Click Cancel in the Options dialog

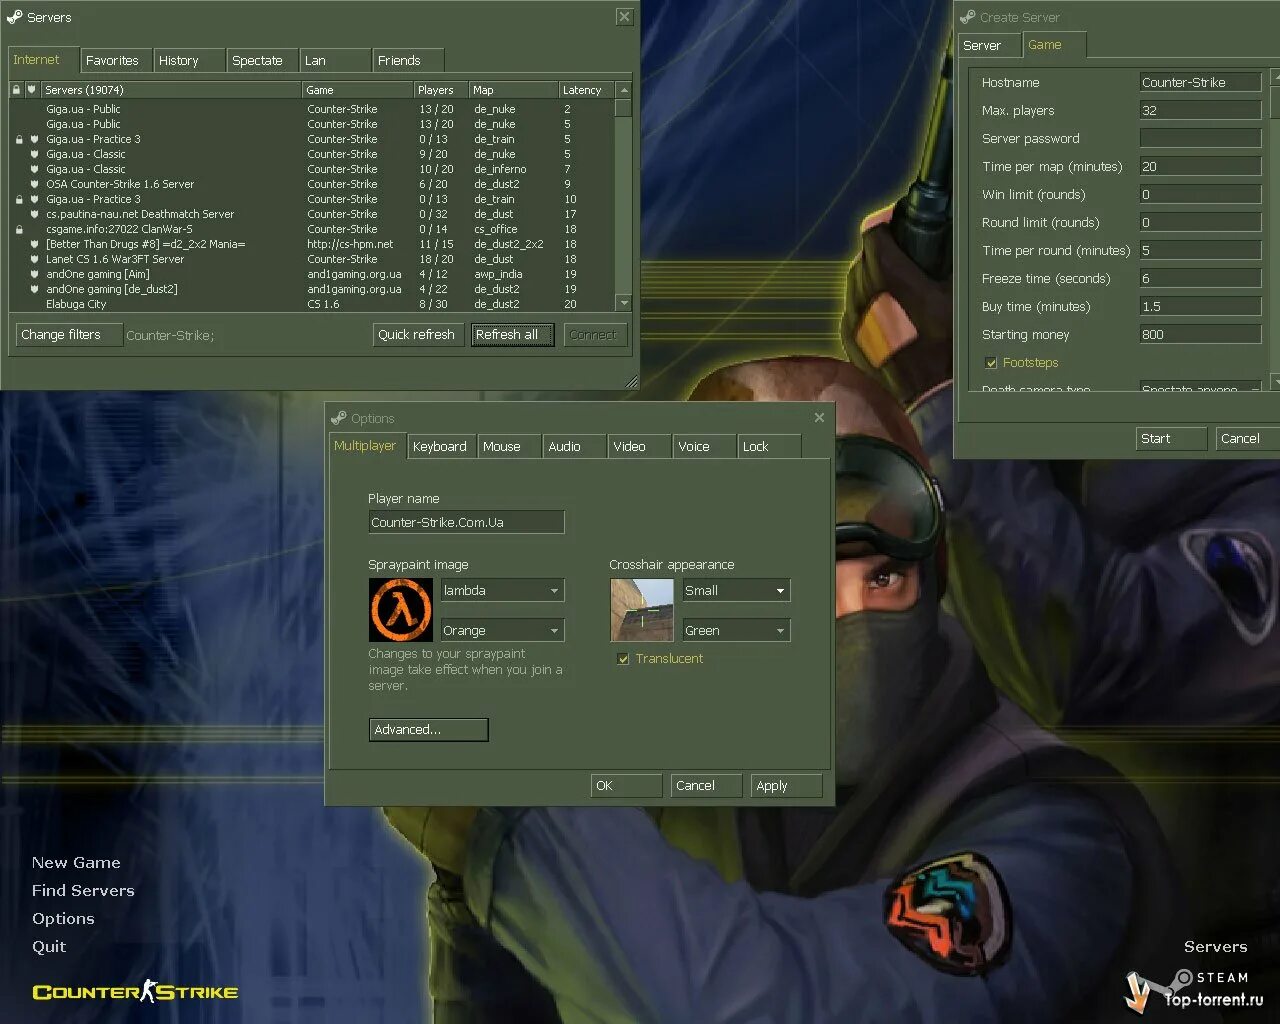tap(706, 786)
